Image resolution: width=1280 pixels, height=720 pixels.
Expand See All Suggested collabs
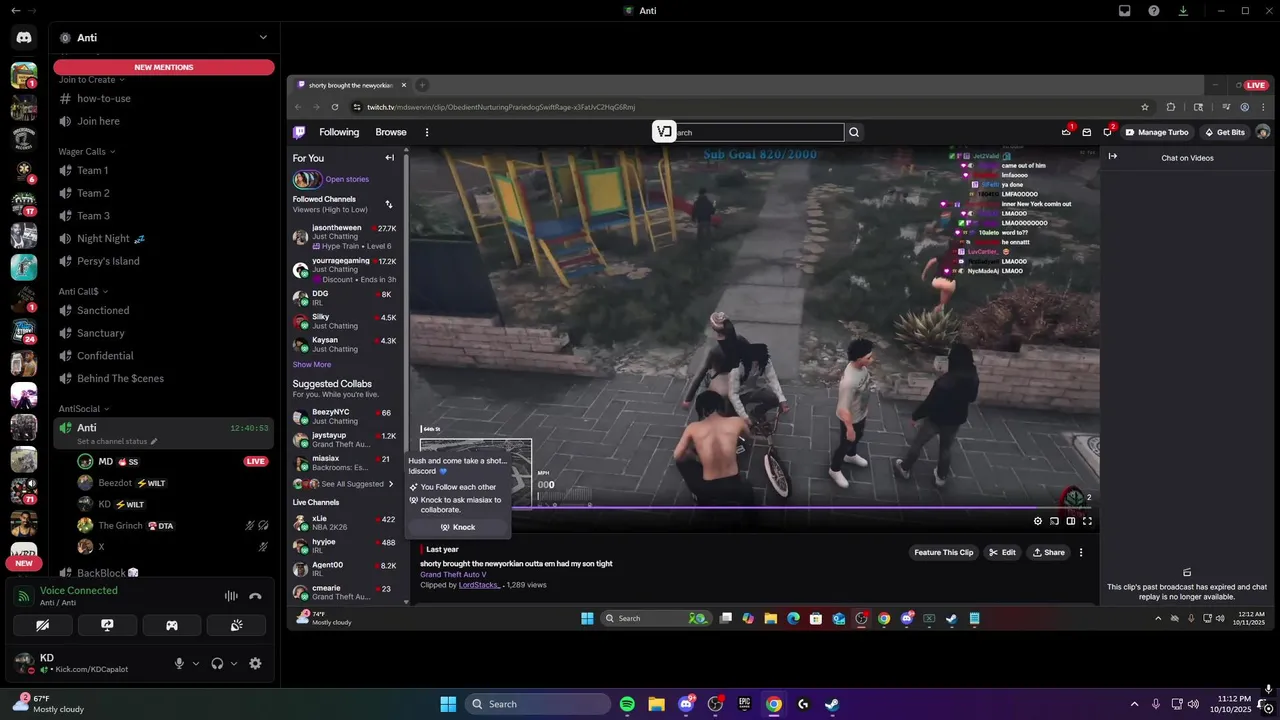coord(344,484)
